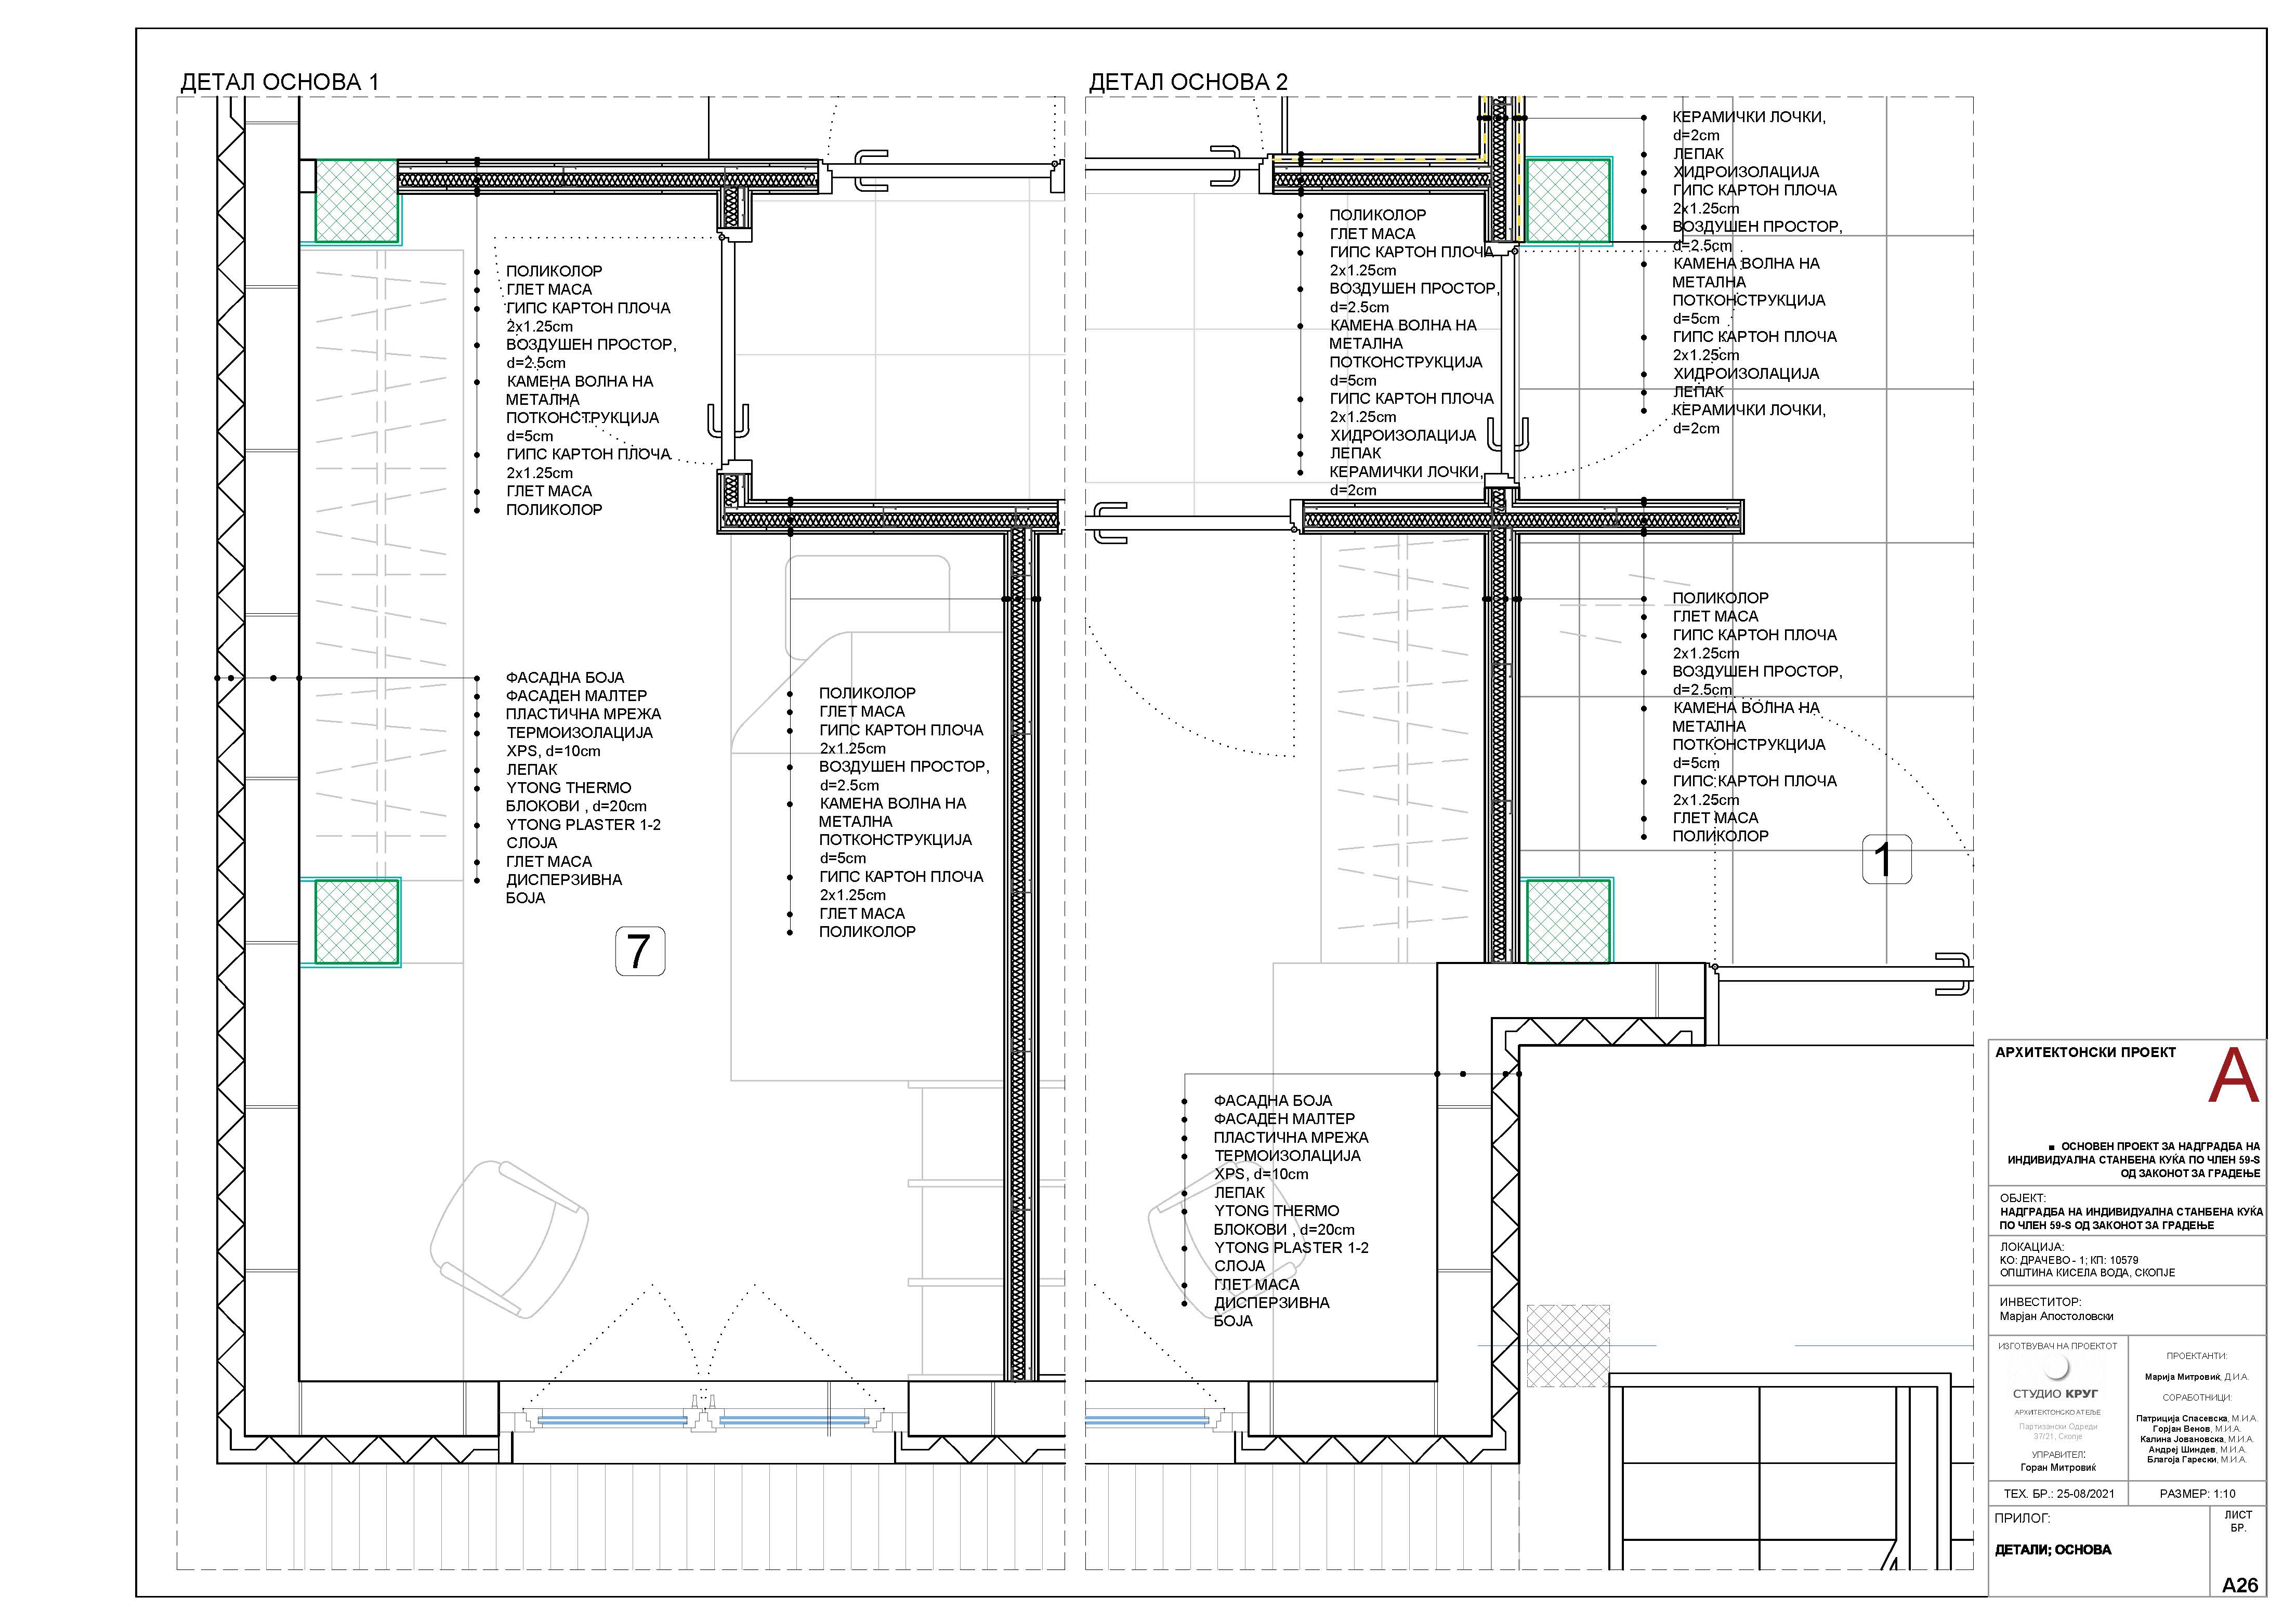Click the РАЗМЕР: 1:10 scale text
2296x1623 pixels.
[x=2197, y=1494]
